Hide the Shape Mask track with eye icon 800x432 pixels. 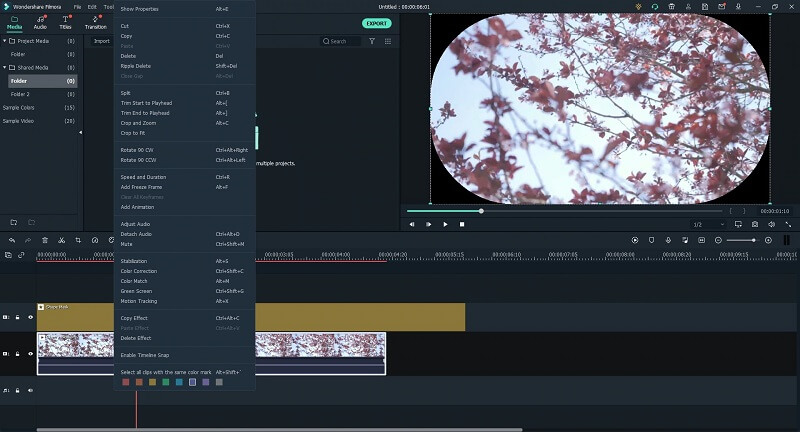(x=30, y=317)
